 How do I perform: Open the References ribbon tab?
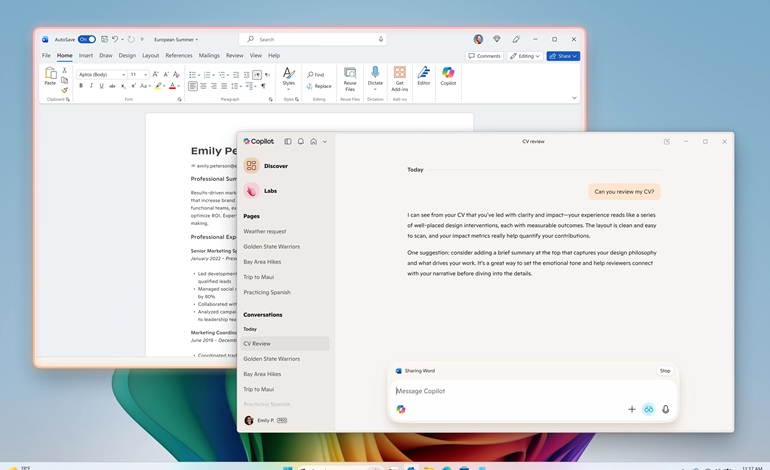tap(179, 56)
